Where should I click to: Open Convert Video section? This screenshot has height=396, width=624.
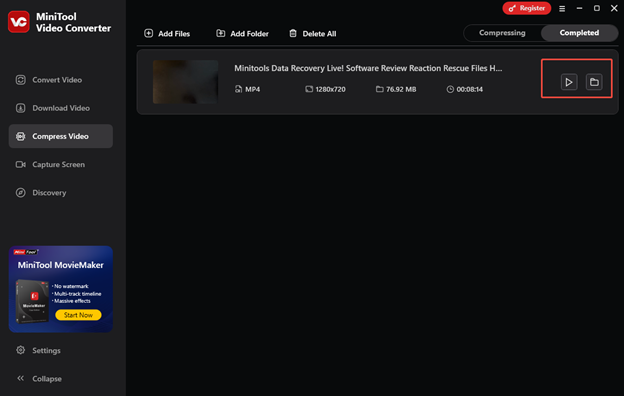[60, 80]
